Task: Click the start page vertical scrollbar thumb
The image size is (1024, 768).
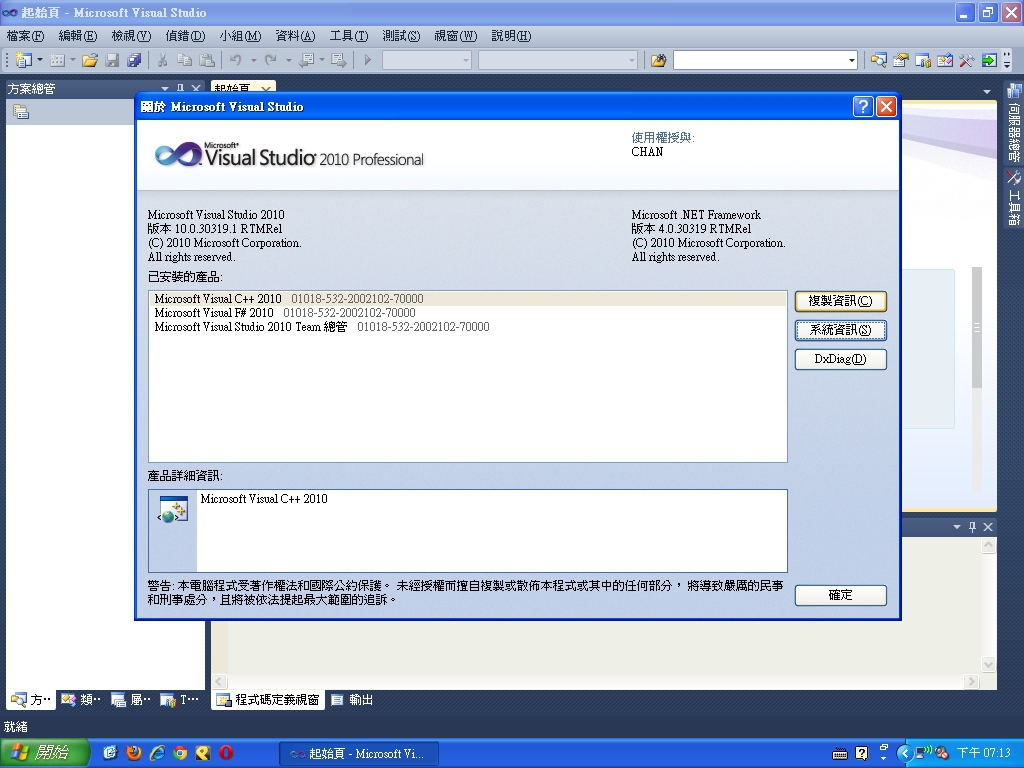Action: point(977,327)
